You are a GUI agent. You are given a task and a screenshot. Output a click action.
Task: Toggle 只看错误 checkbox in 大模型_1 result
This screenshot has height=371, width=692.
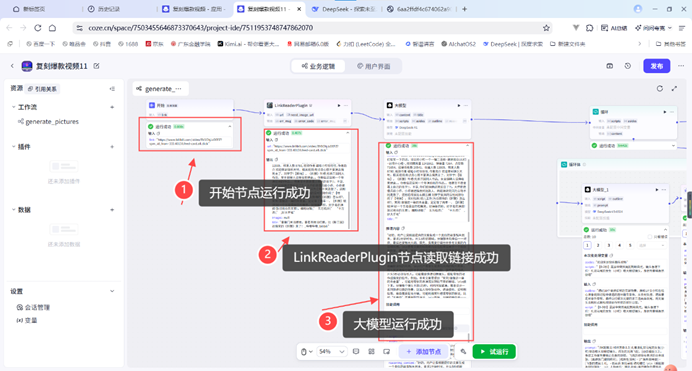click(x=650, y=237)
